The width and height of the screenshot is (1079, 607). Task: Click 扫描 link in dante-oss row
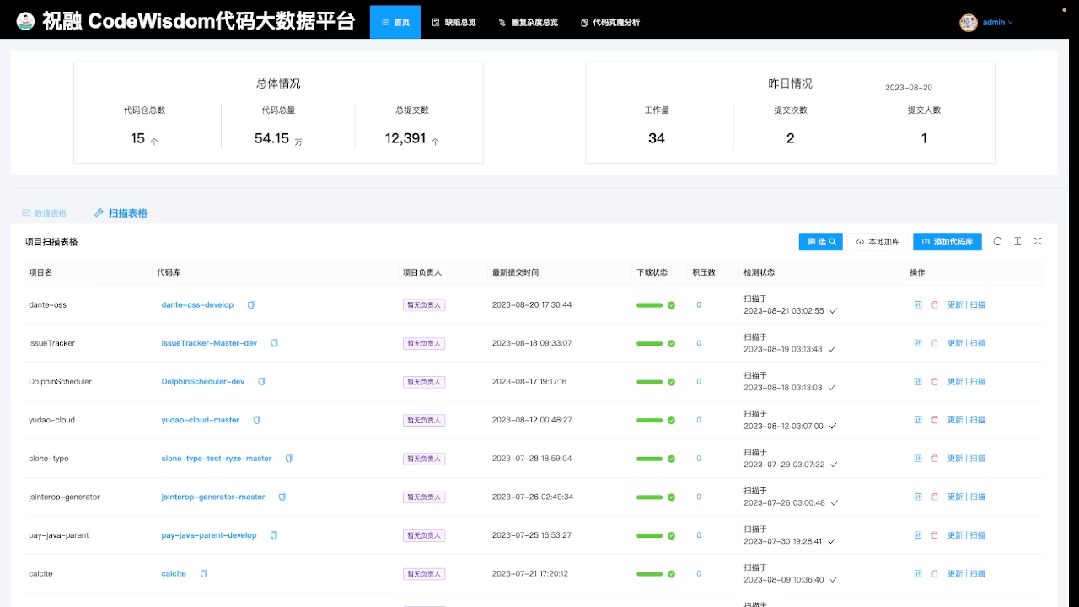click(977, 305)
